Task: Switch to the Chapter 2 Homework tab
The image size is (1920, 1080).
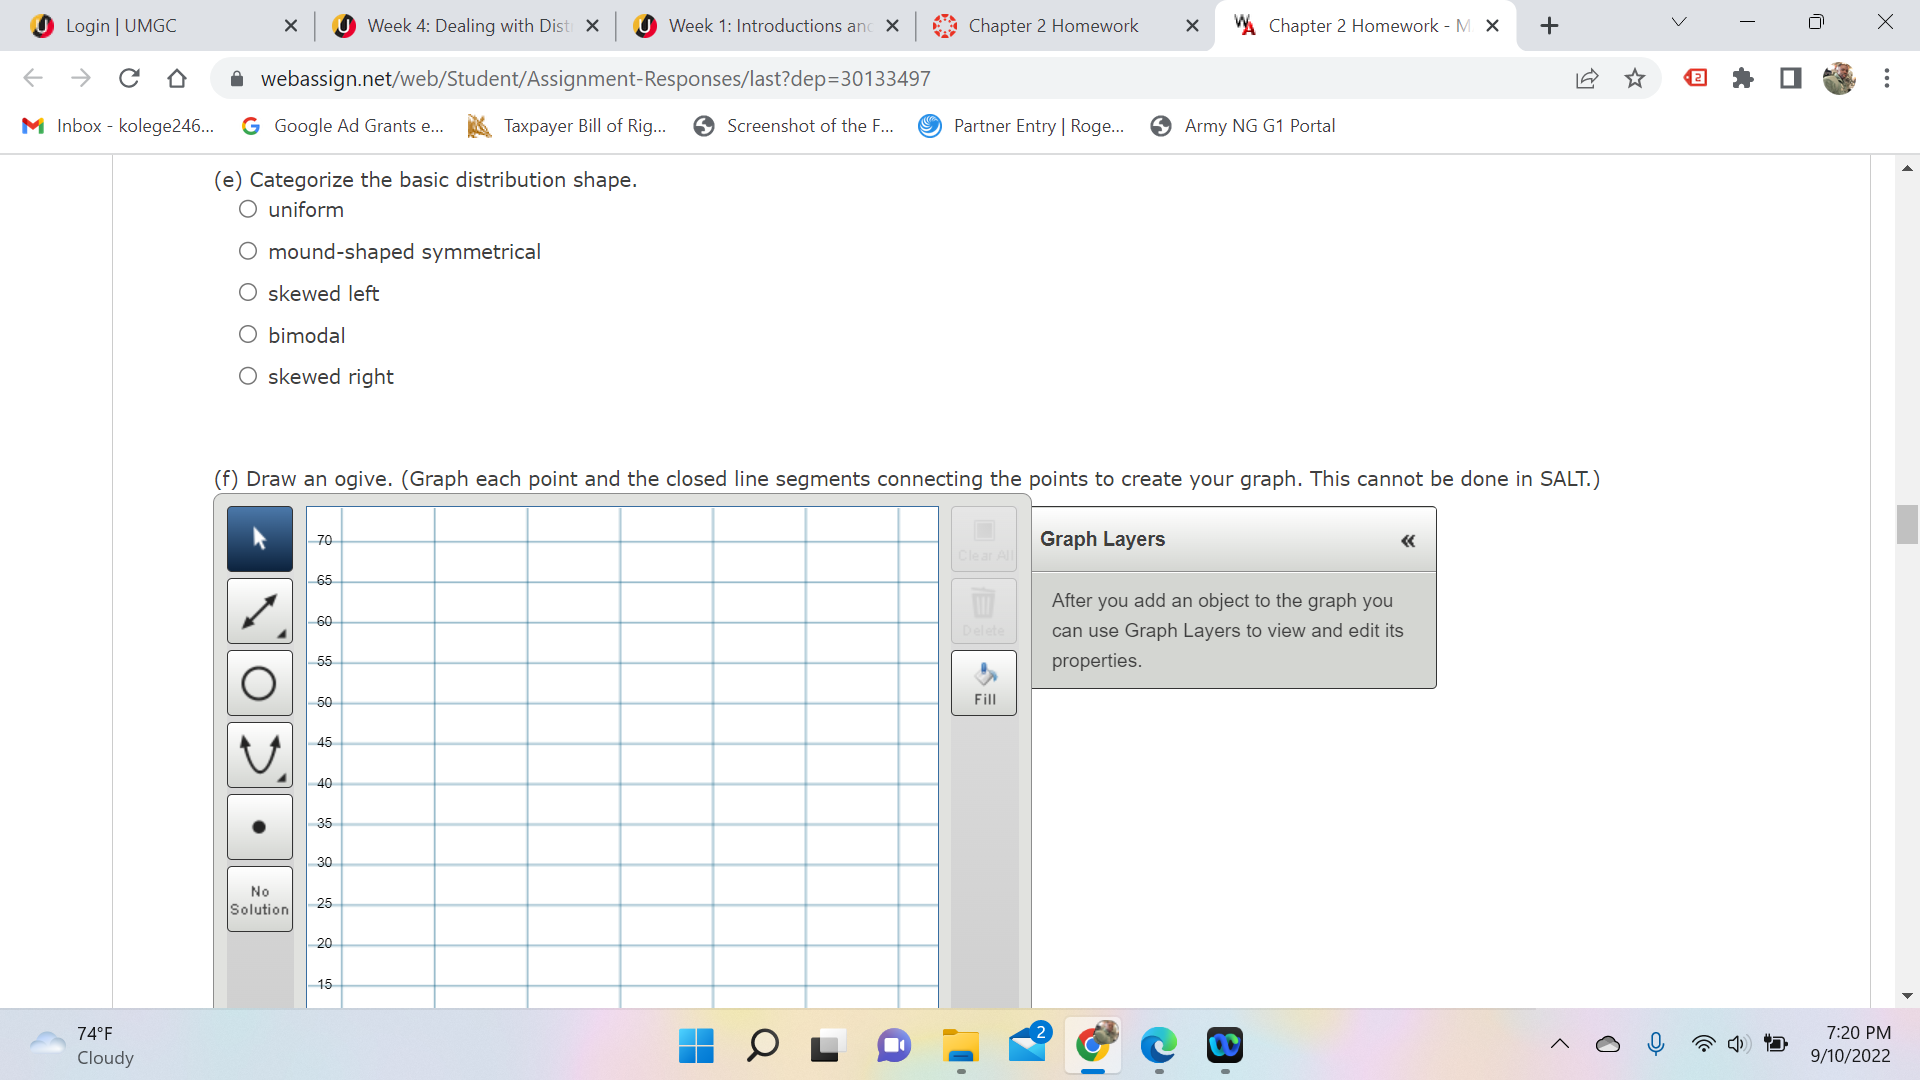Action: click(1050, 25)
